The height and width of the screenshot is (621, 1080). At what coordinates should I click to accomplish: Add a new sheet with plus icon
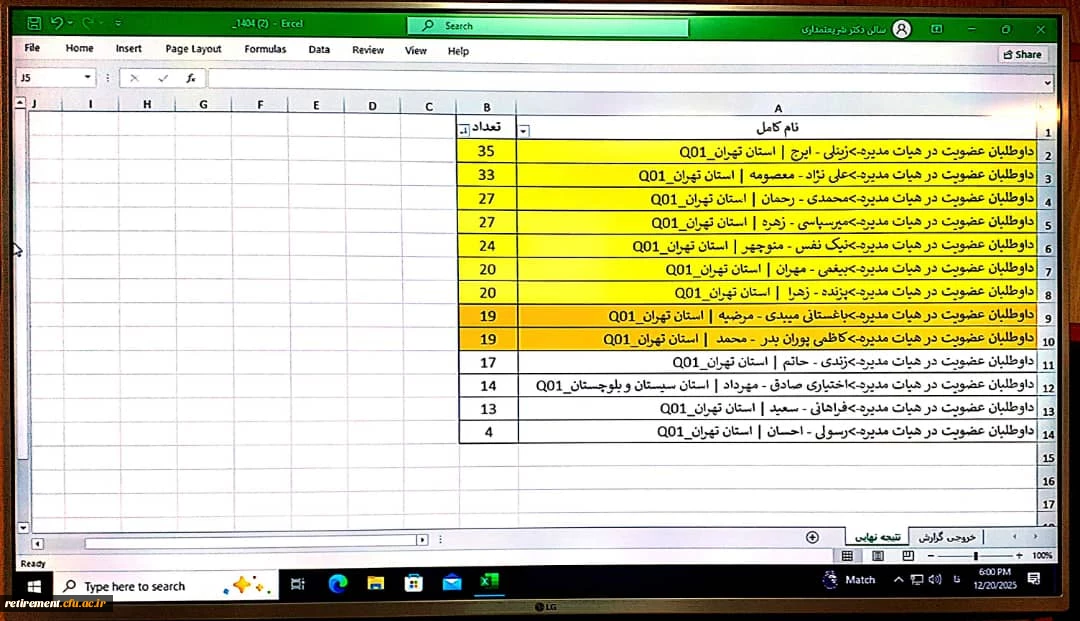pos(812,537)
